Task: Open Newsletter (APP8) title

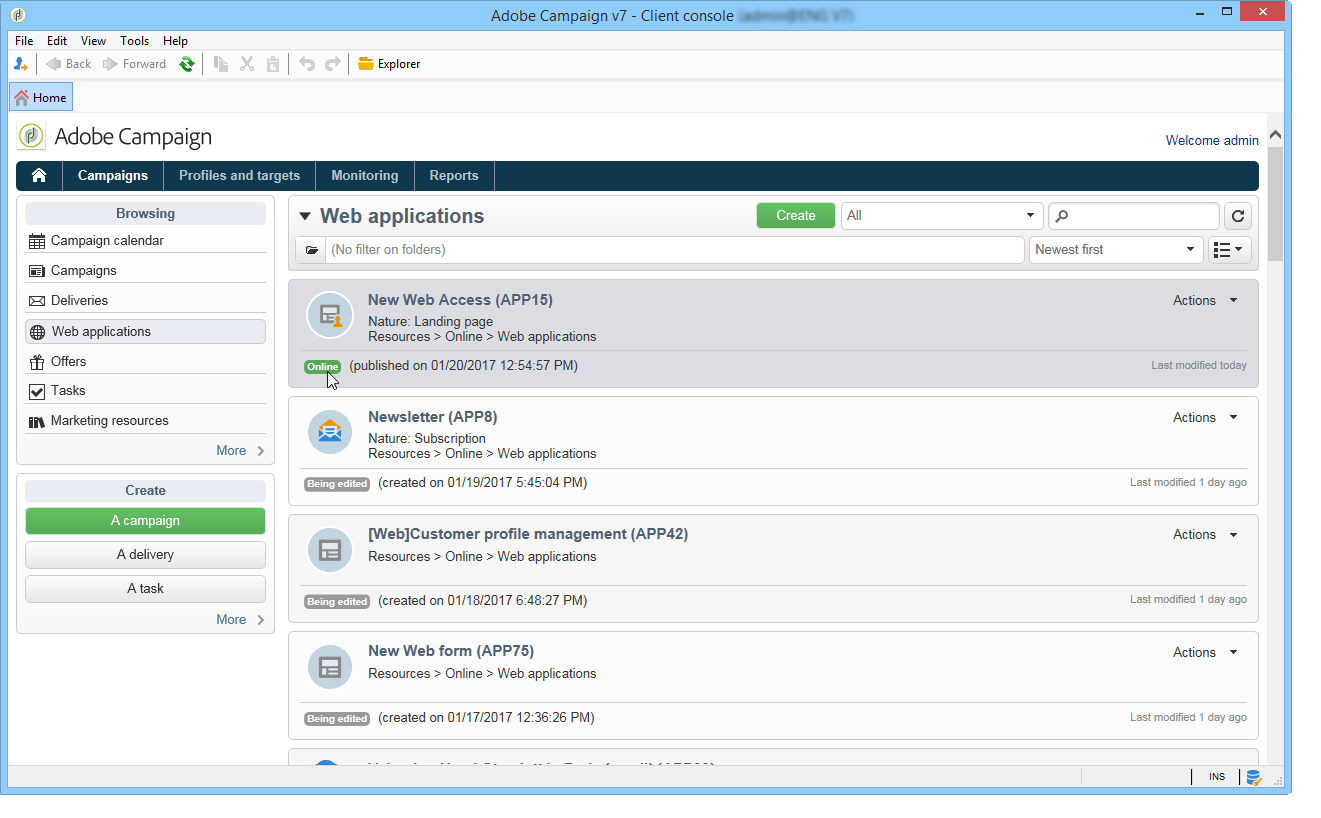Action: click(433, 417)
